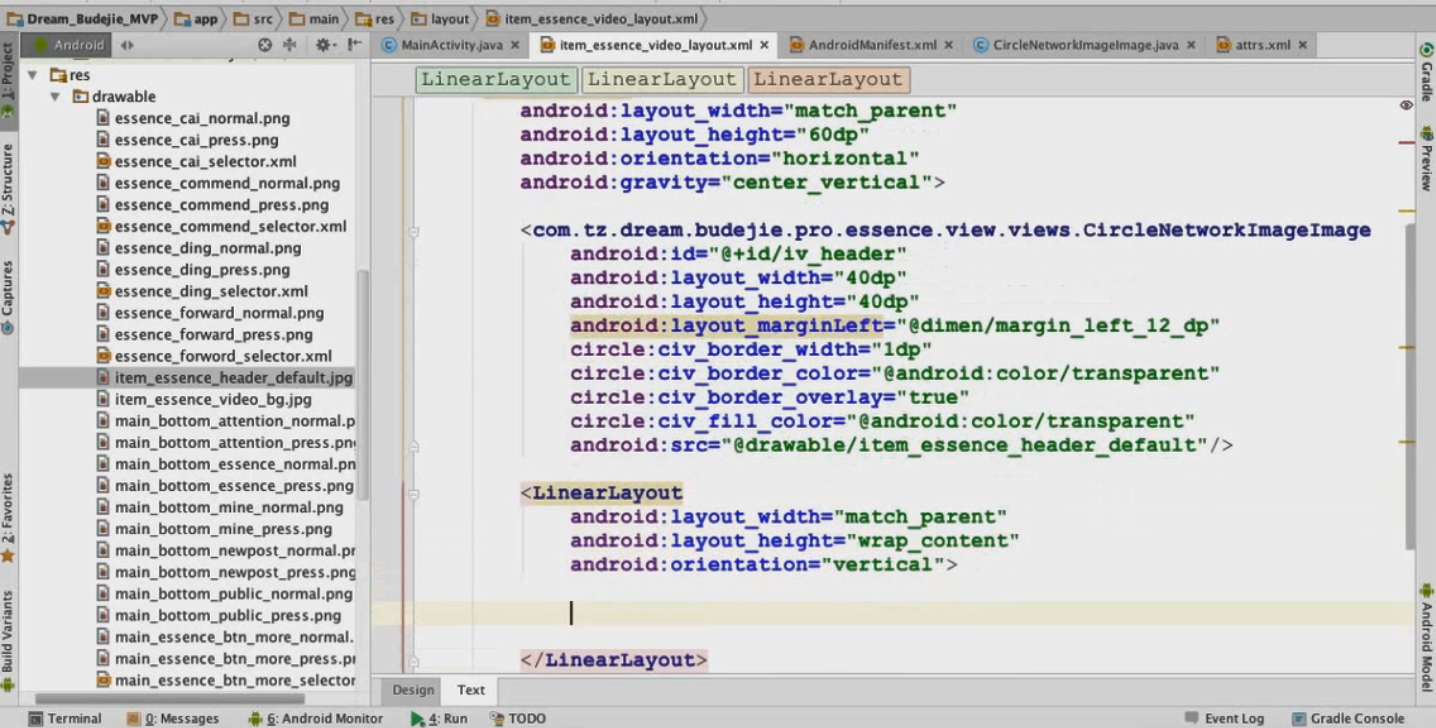The width and height of the screenshot is (1436, 728).
Task: Click the Project tree vertical scrollbar
Action: pos(363,385)
